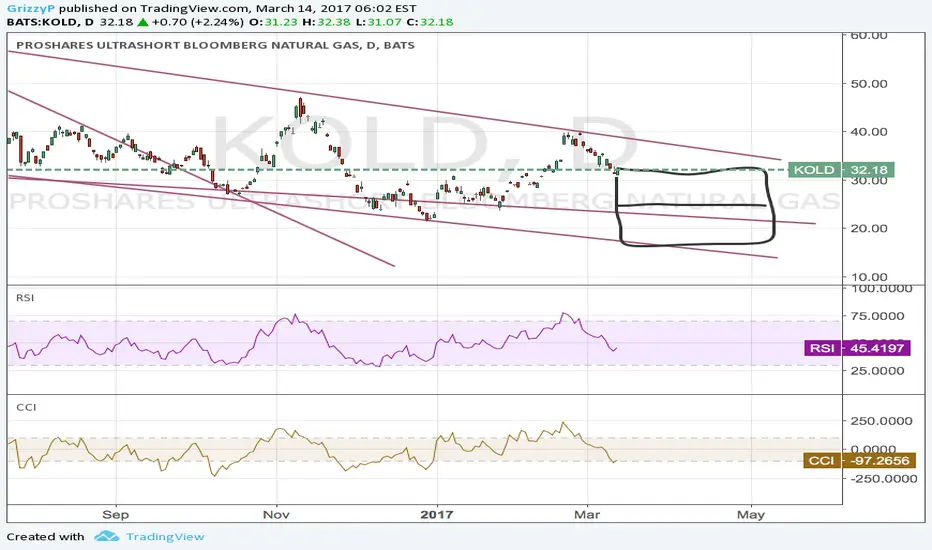Click the BATS:KOLD, D symbol label
932x550 pixels.
[x=51, y=22]
